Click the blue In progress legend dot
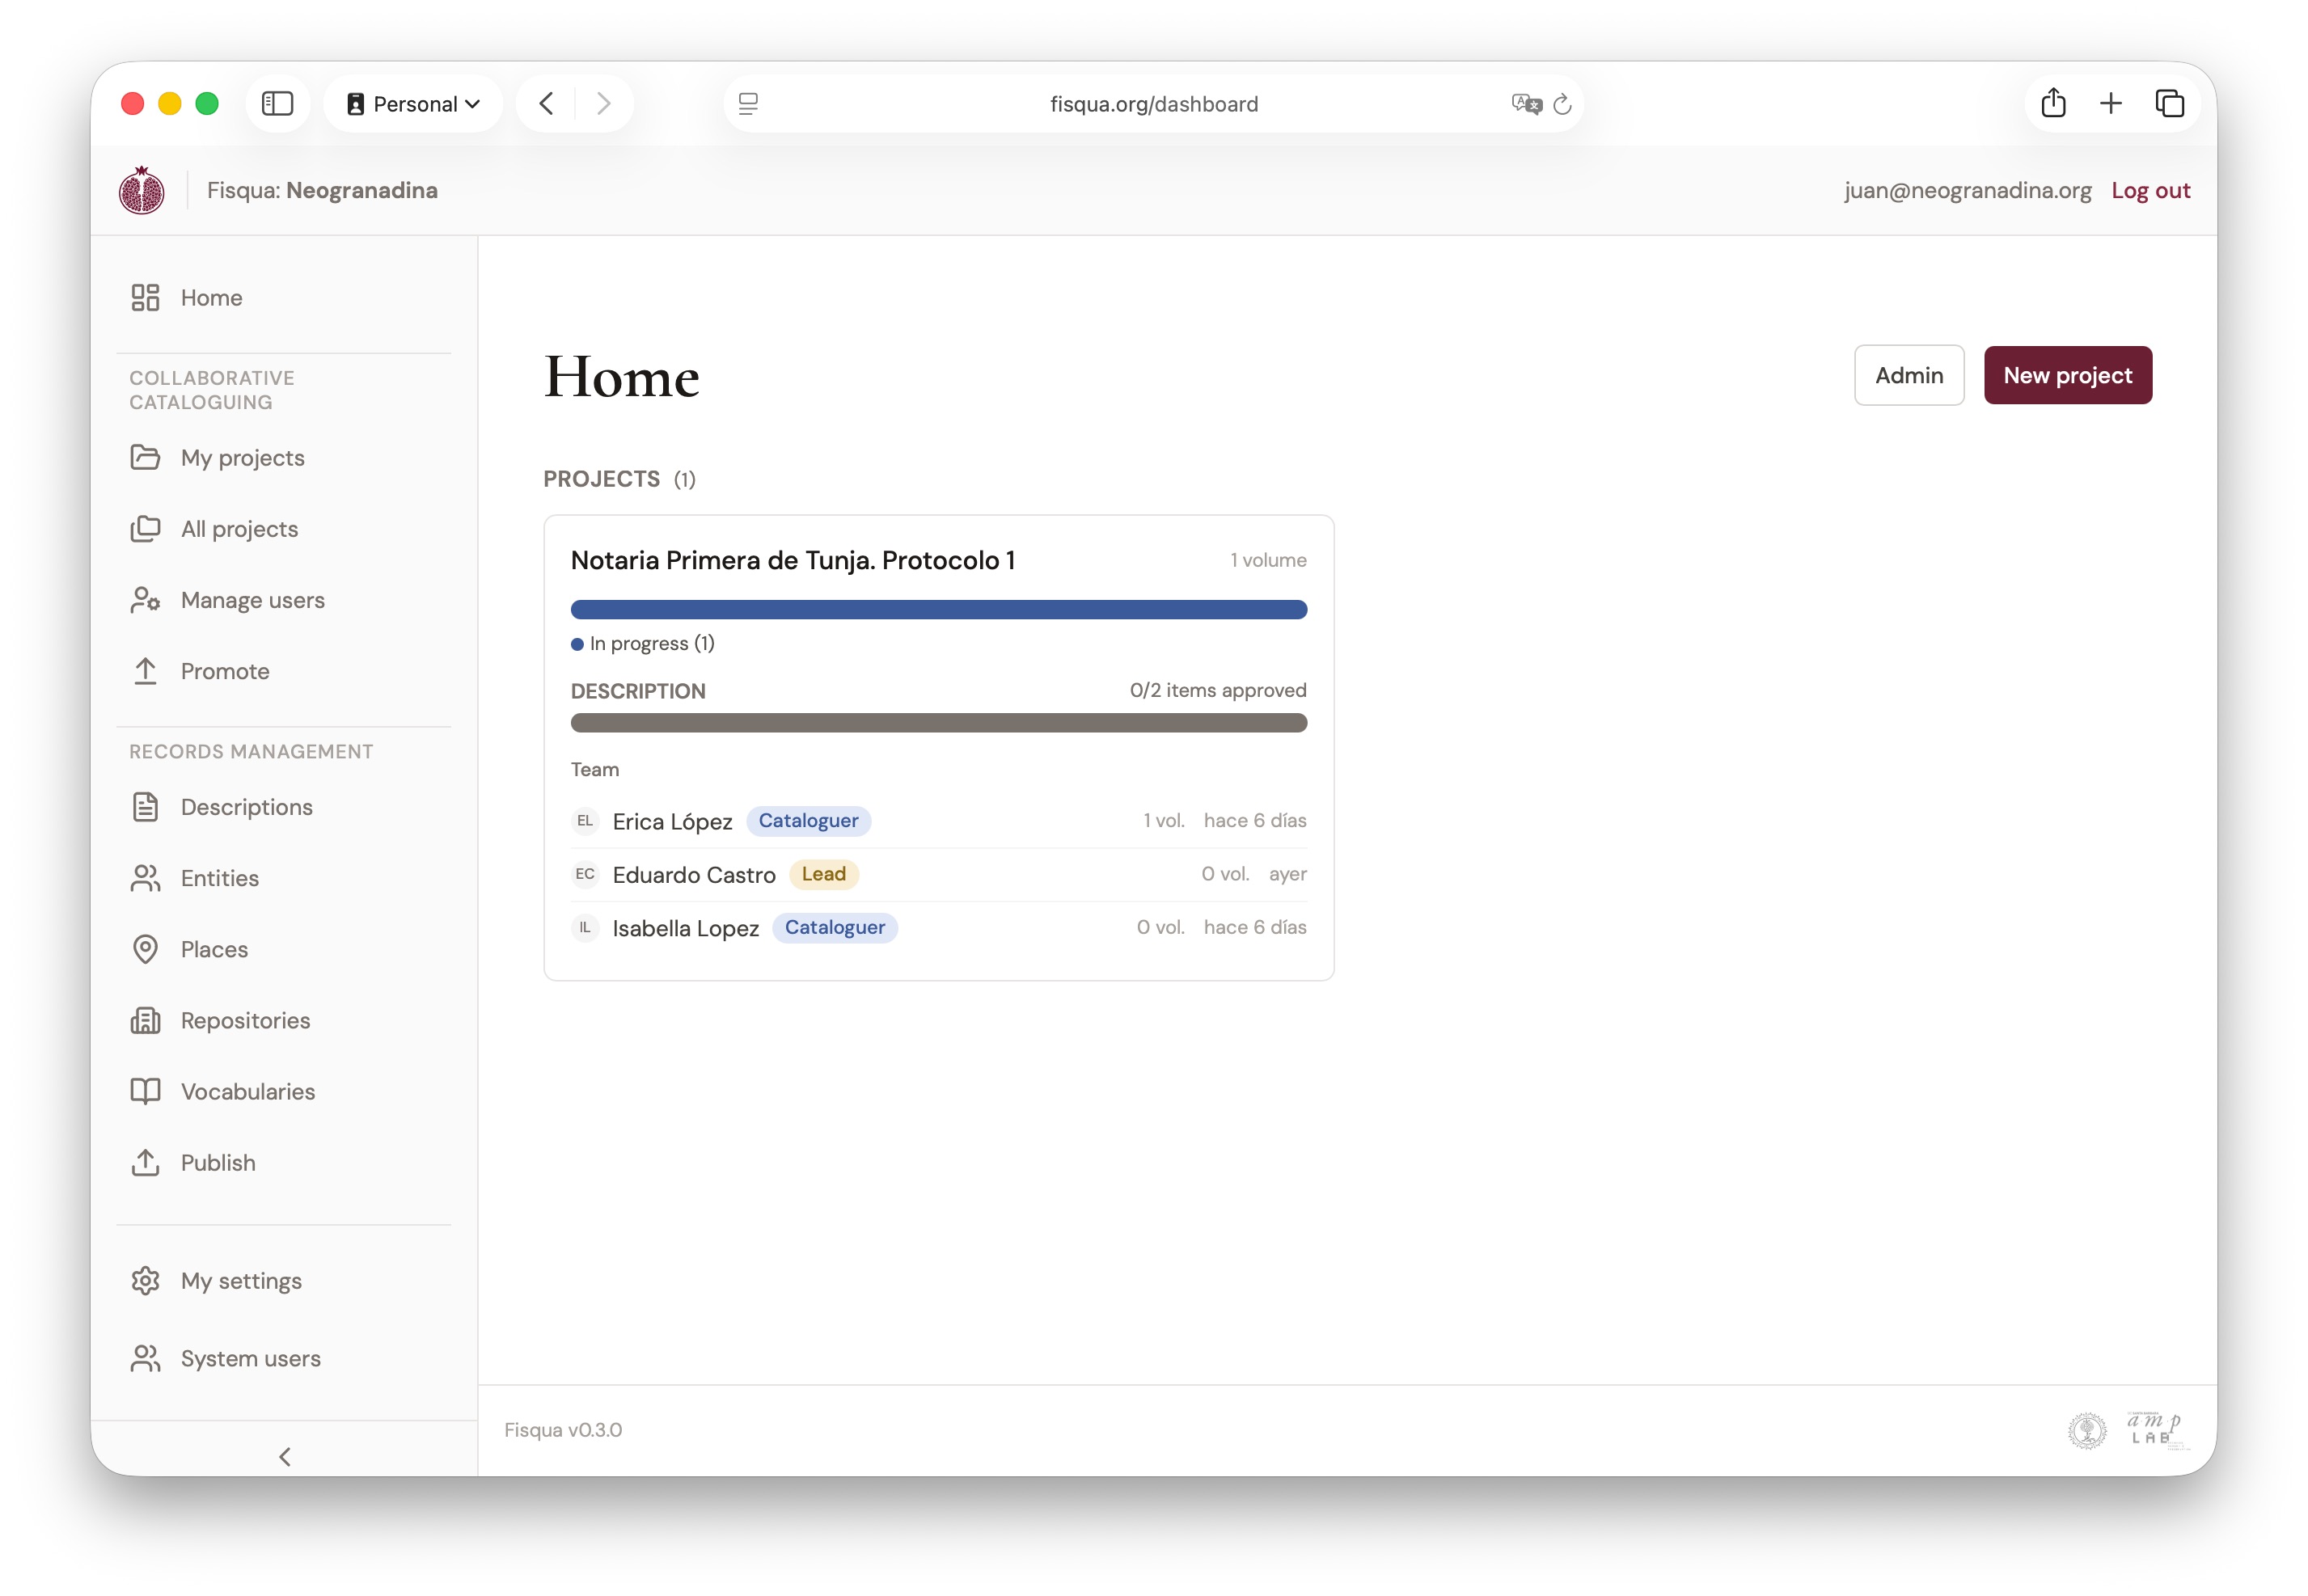The width and height of the screenshot is (2308, 1596). click(x=577, y=644)
